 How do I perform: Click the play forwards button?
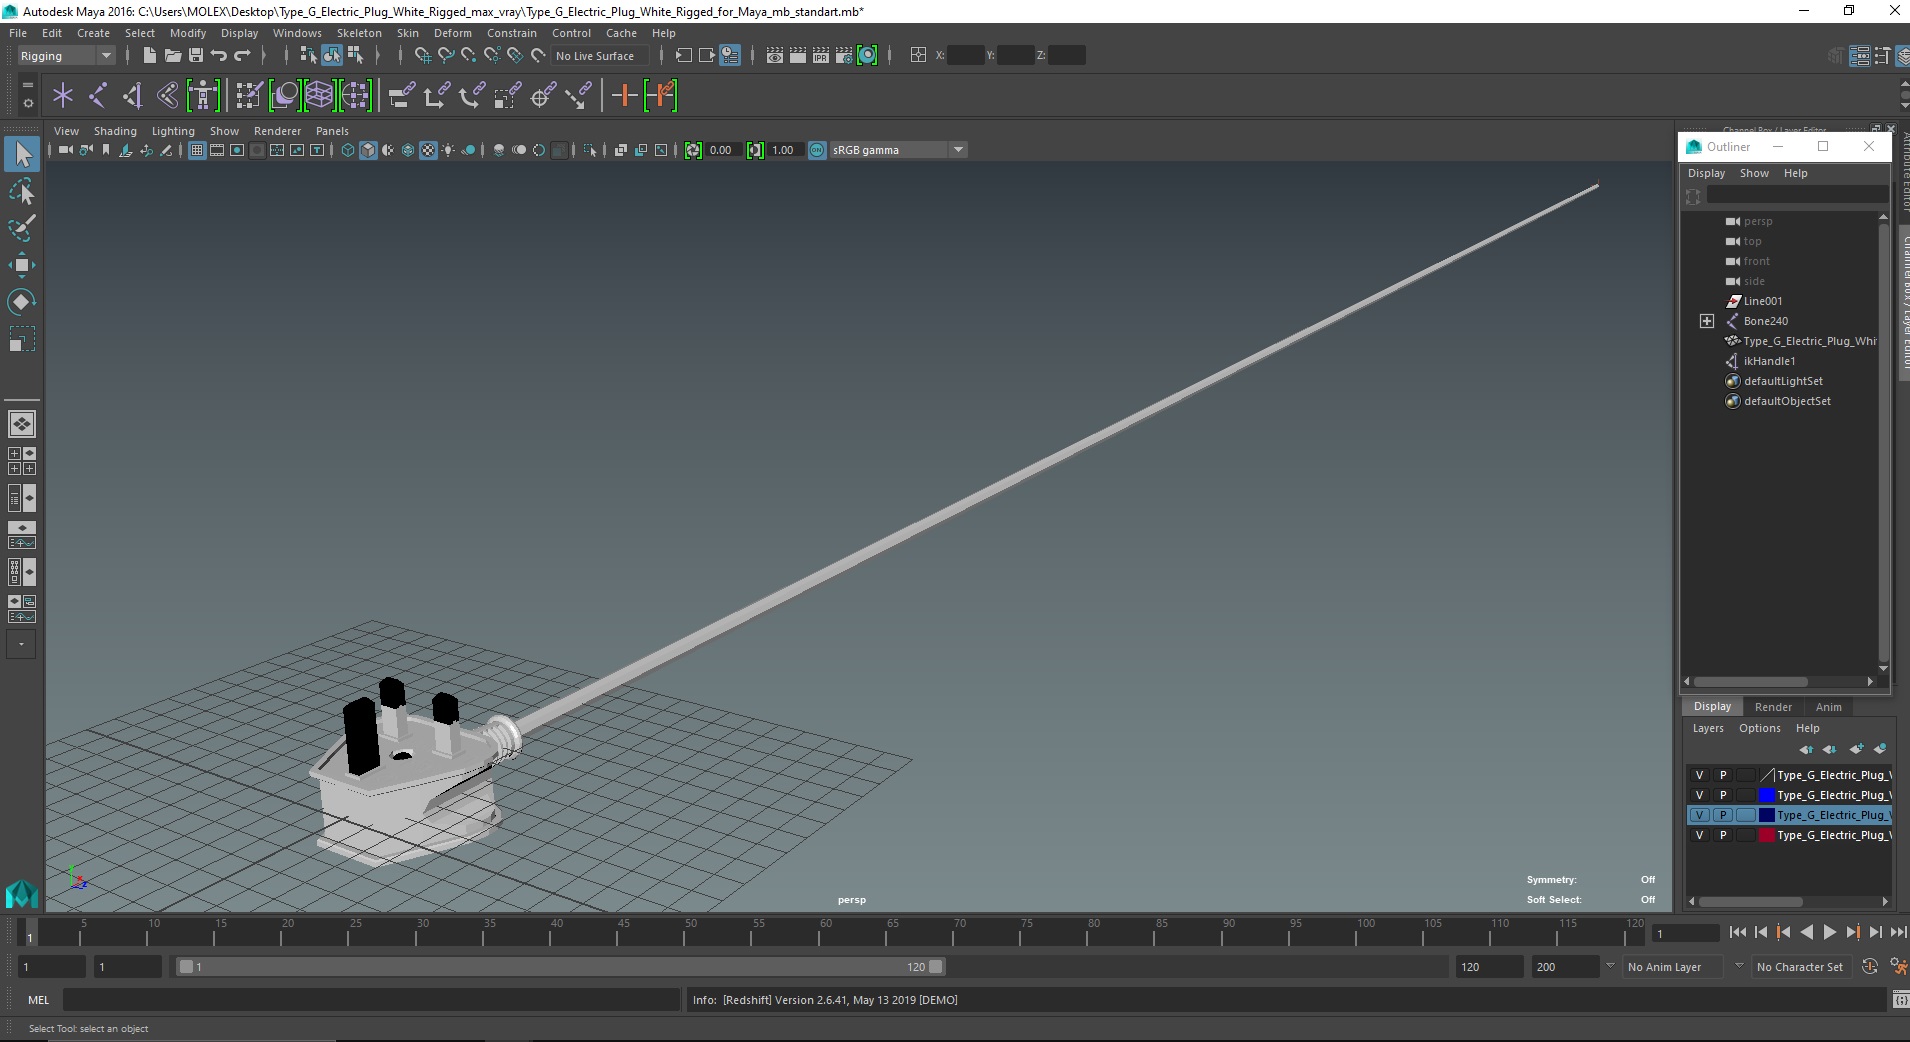1829,932
